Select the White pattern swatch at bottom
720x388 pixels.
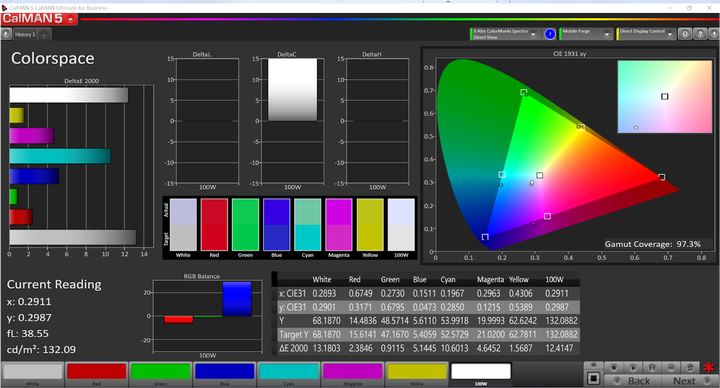(x=33, y=371)
